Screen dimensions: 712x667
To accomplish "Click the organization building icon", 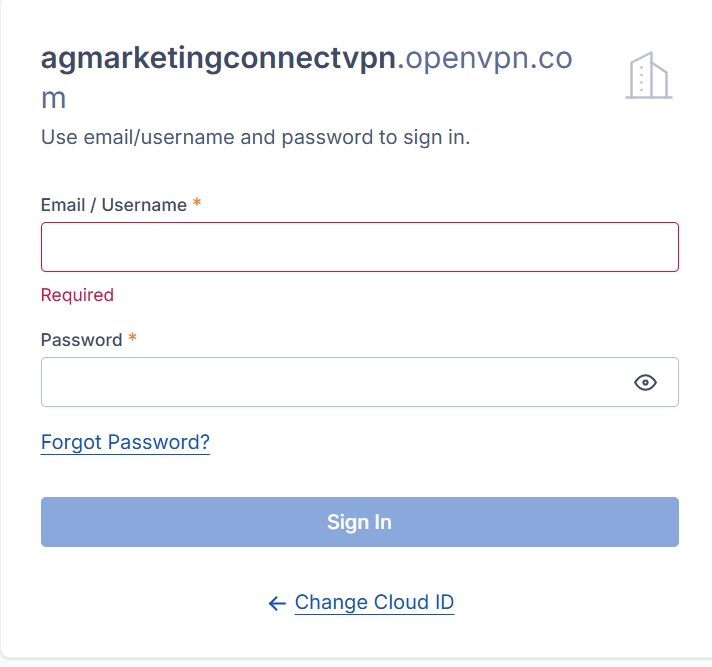I will [x=649, y=76].
